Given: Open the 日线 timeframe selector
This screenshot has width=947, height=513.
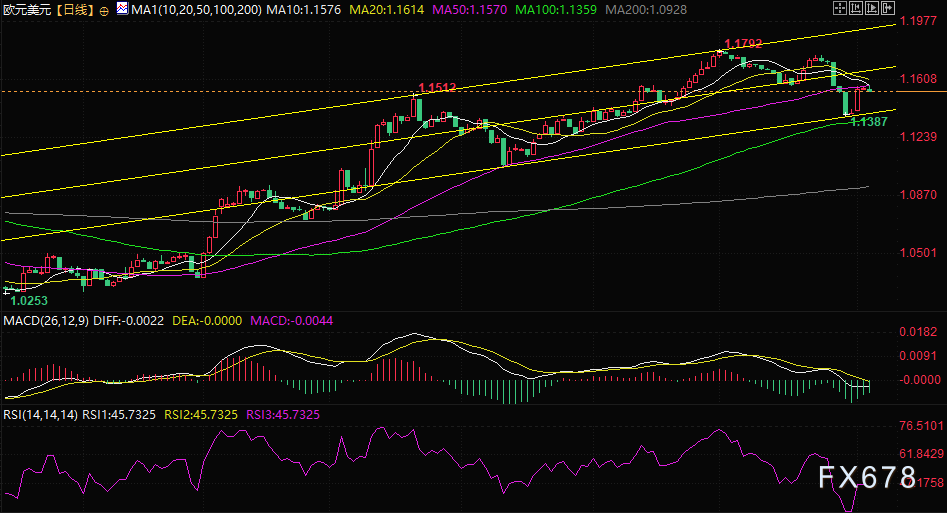Looking at the screenshot, I should (x=74, y=10).
